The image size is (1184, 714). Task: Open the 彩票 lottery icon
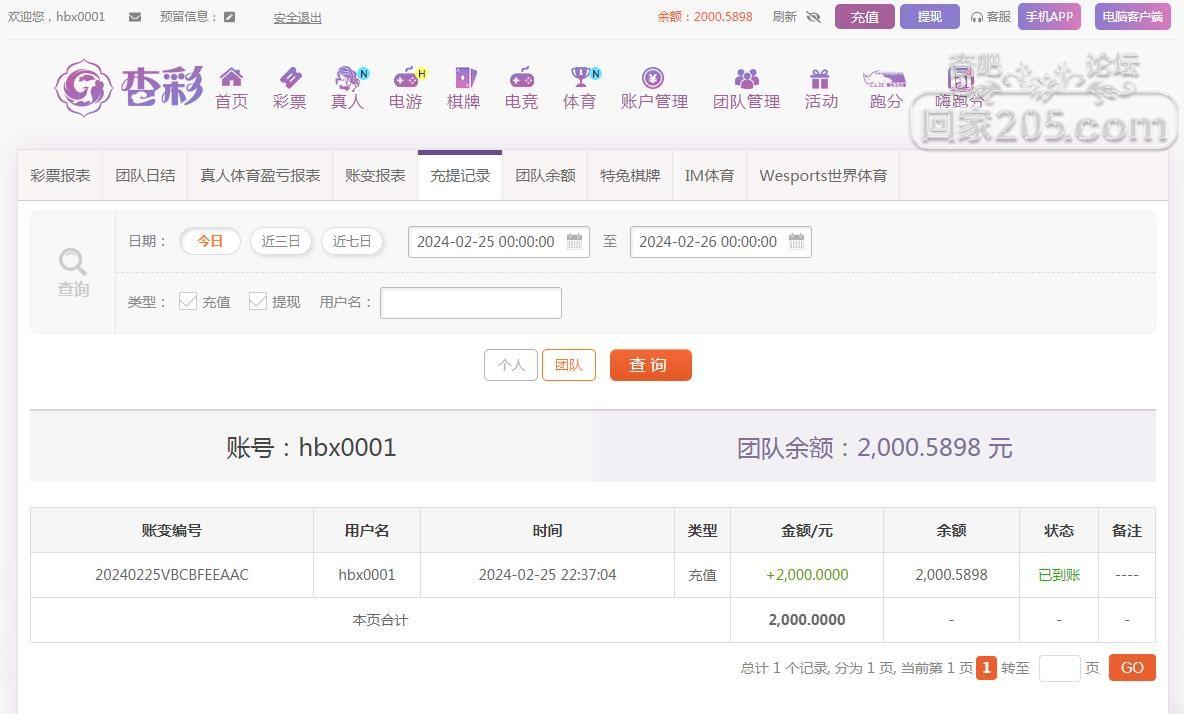coord(290,77)
